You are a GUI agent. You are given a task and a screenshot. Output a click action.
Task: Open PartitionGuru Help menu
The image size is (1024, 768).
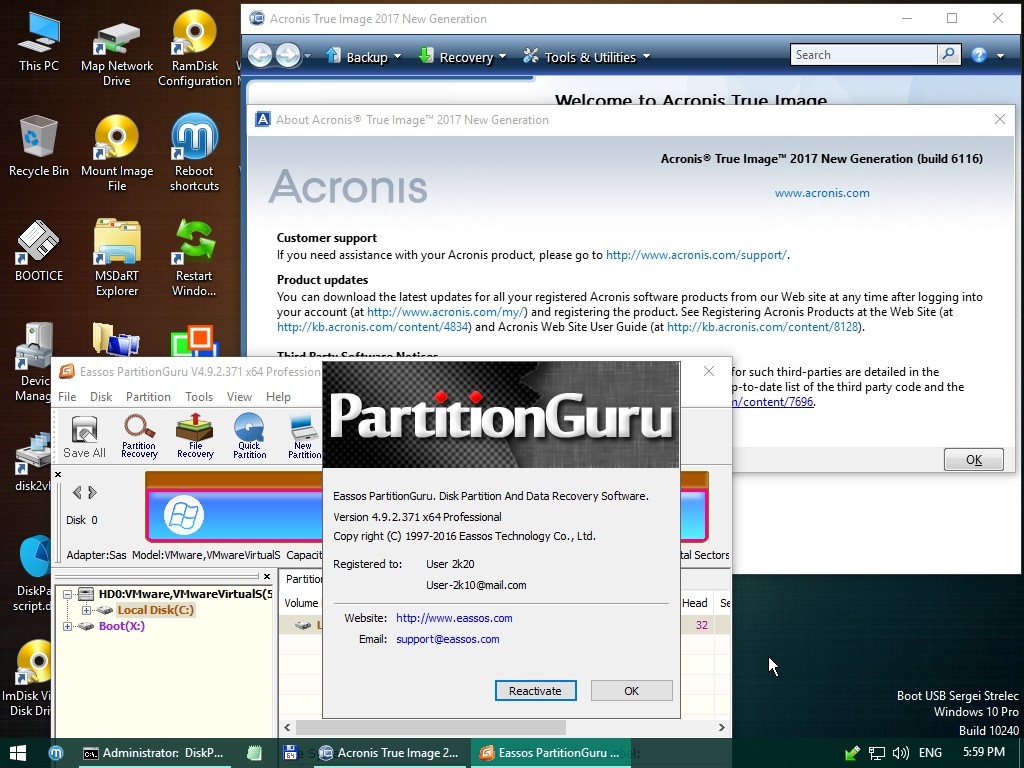click(x=278, y=396)
